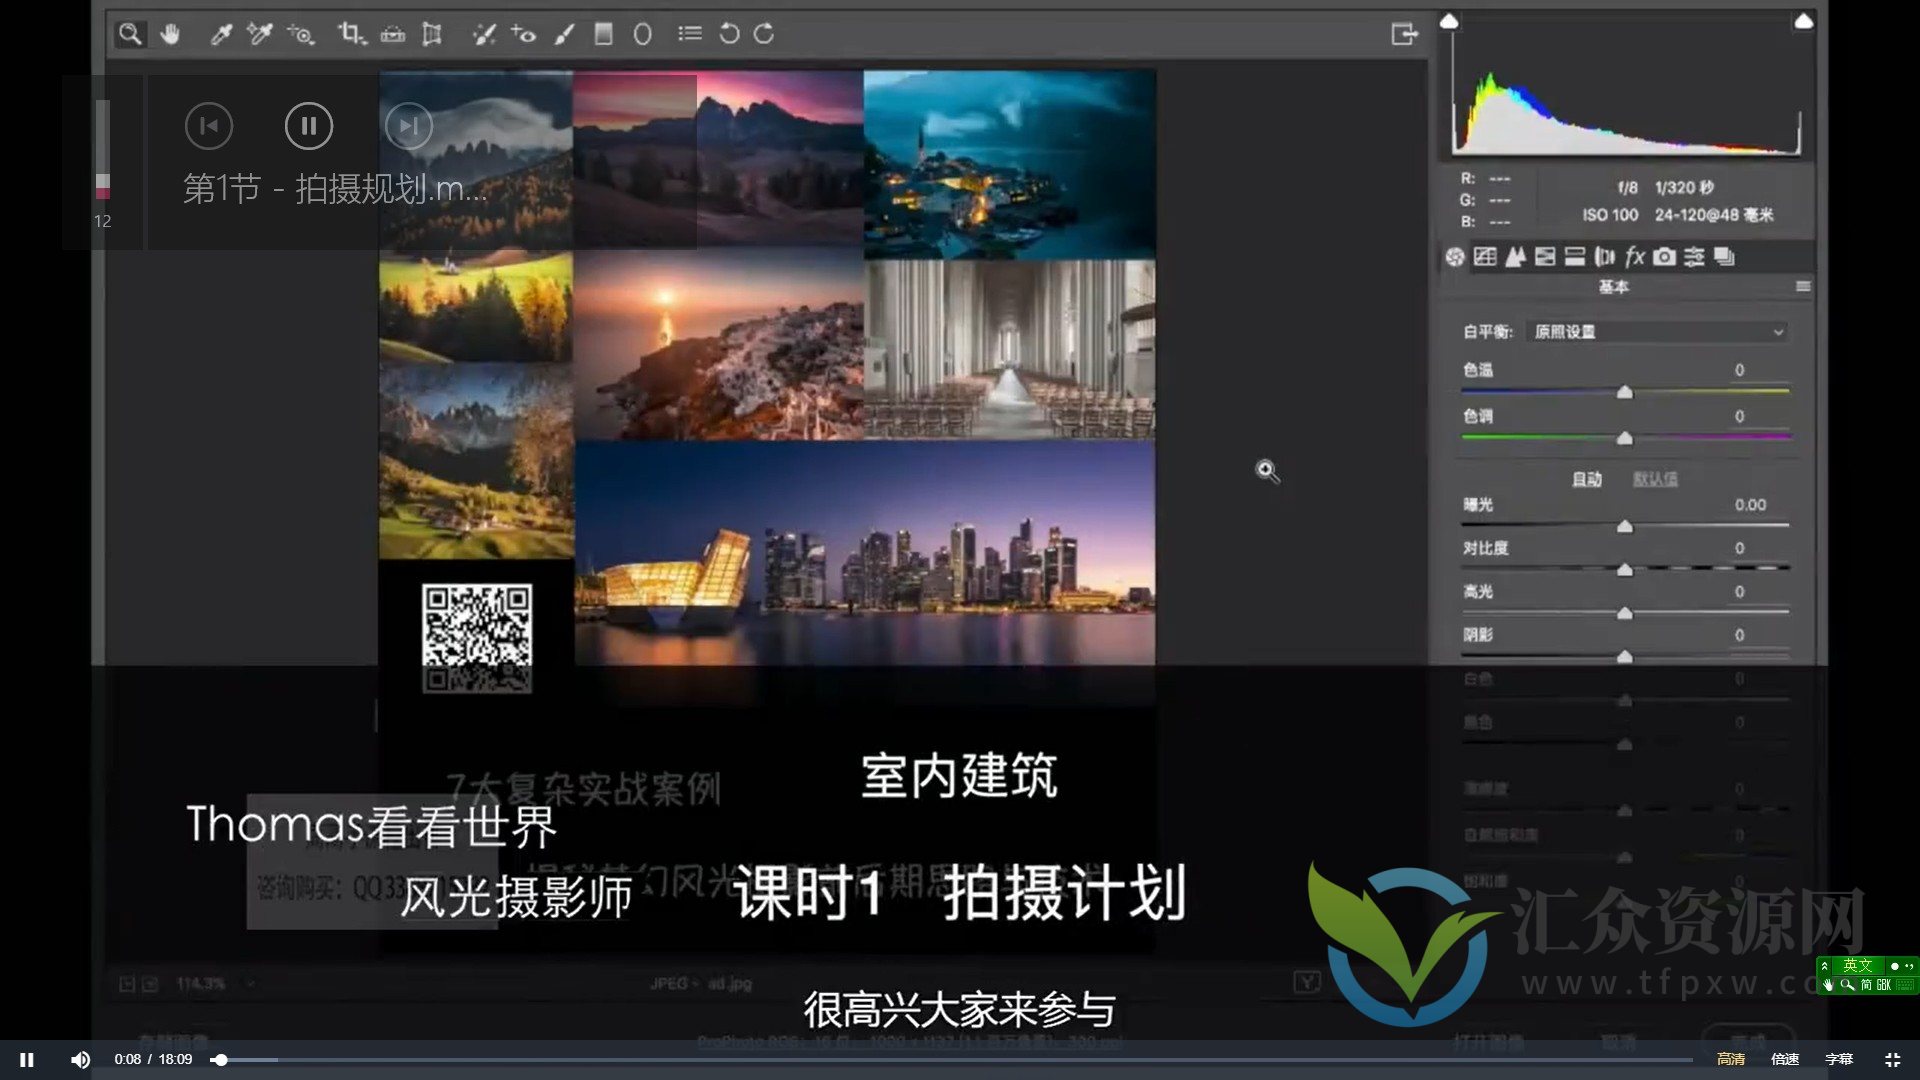The height and width of the screenshot is (1080, 1920).
Task: Click the save/export image icon
Action: coord(1405,34)
